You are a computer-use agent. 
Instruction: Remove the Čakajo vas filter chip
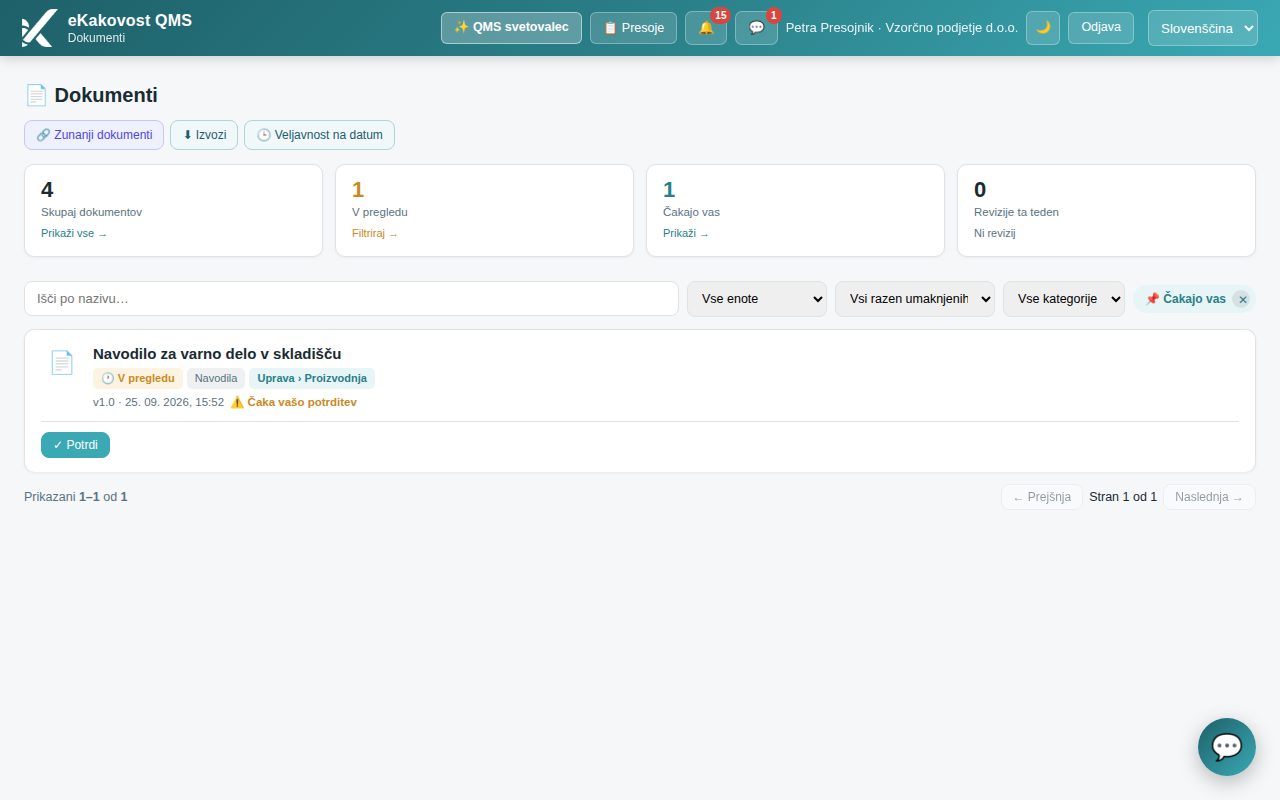point(1242,299)
